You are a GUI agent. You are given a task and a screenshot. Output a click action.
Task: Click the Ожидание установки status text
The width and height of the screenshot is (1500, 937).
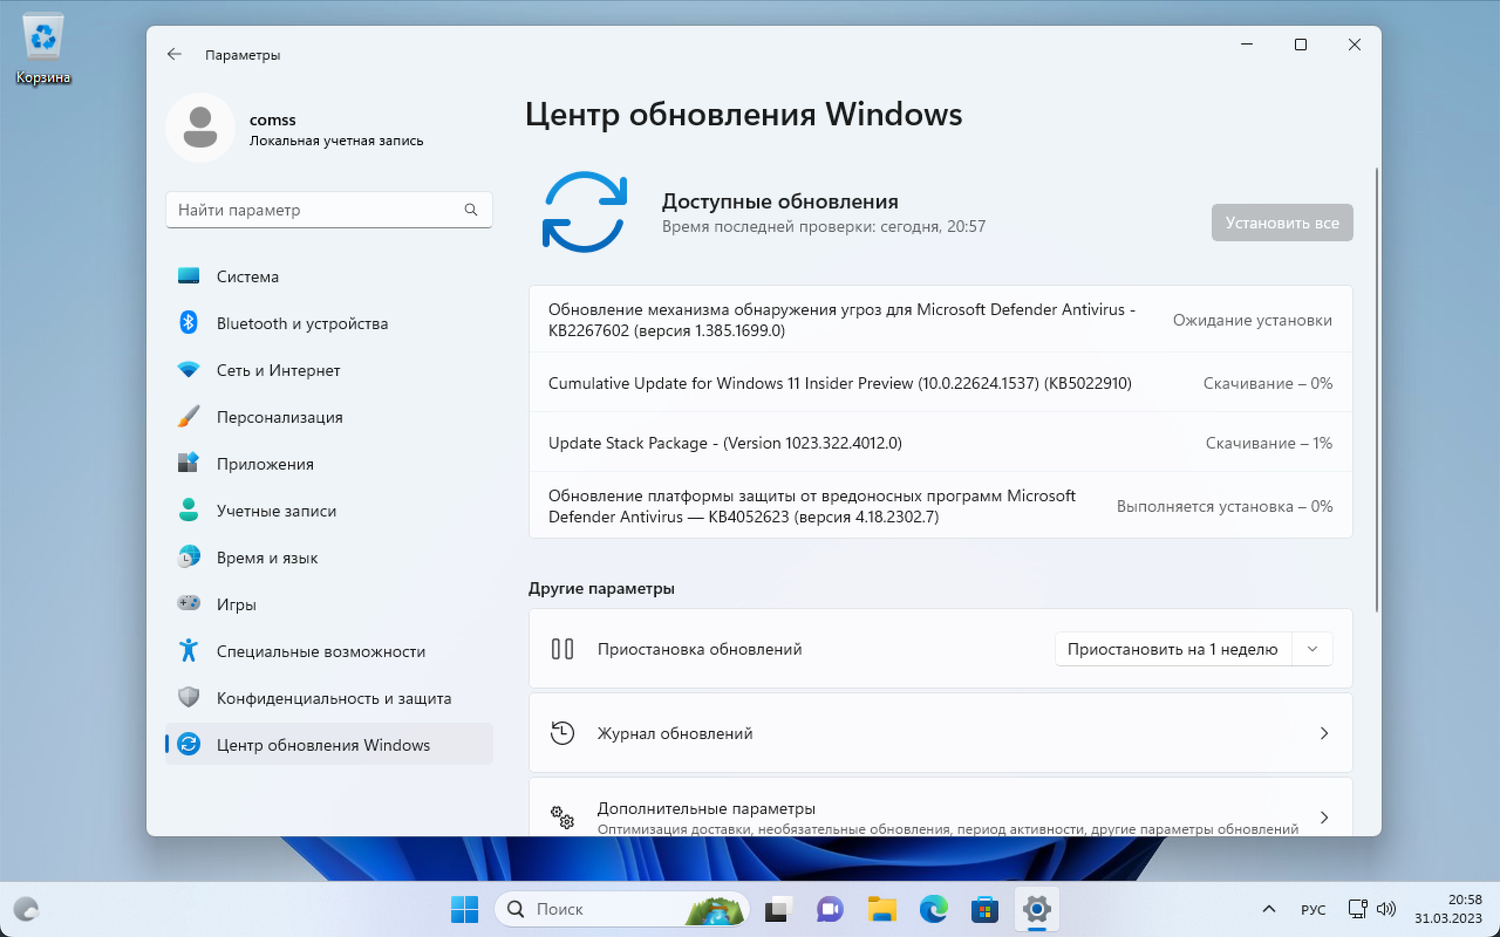pyautogui.click(x=1252, y=320)
